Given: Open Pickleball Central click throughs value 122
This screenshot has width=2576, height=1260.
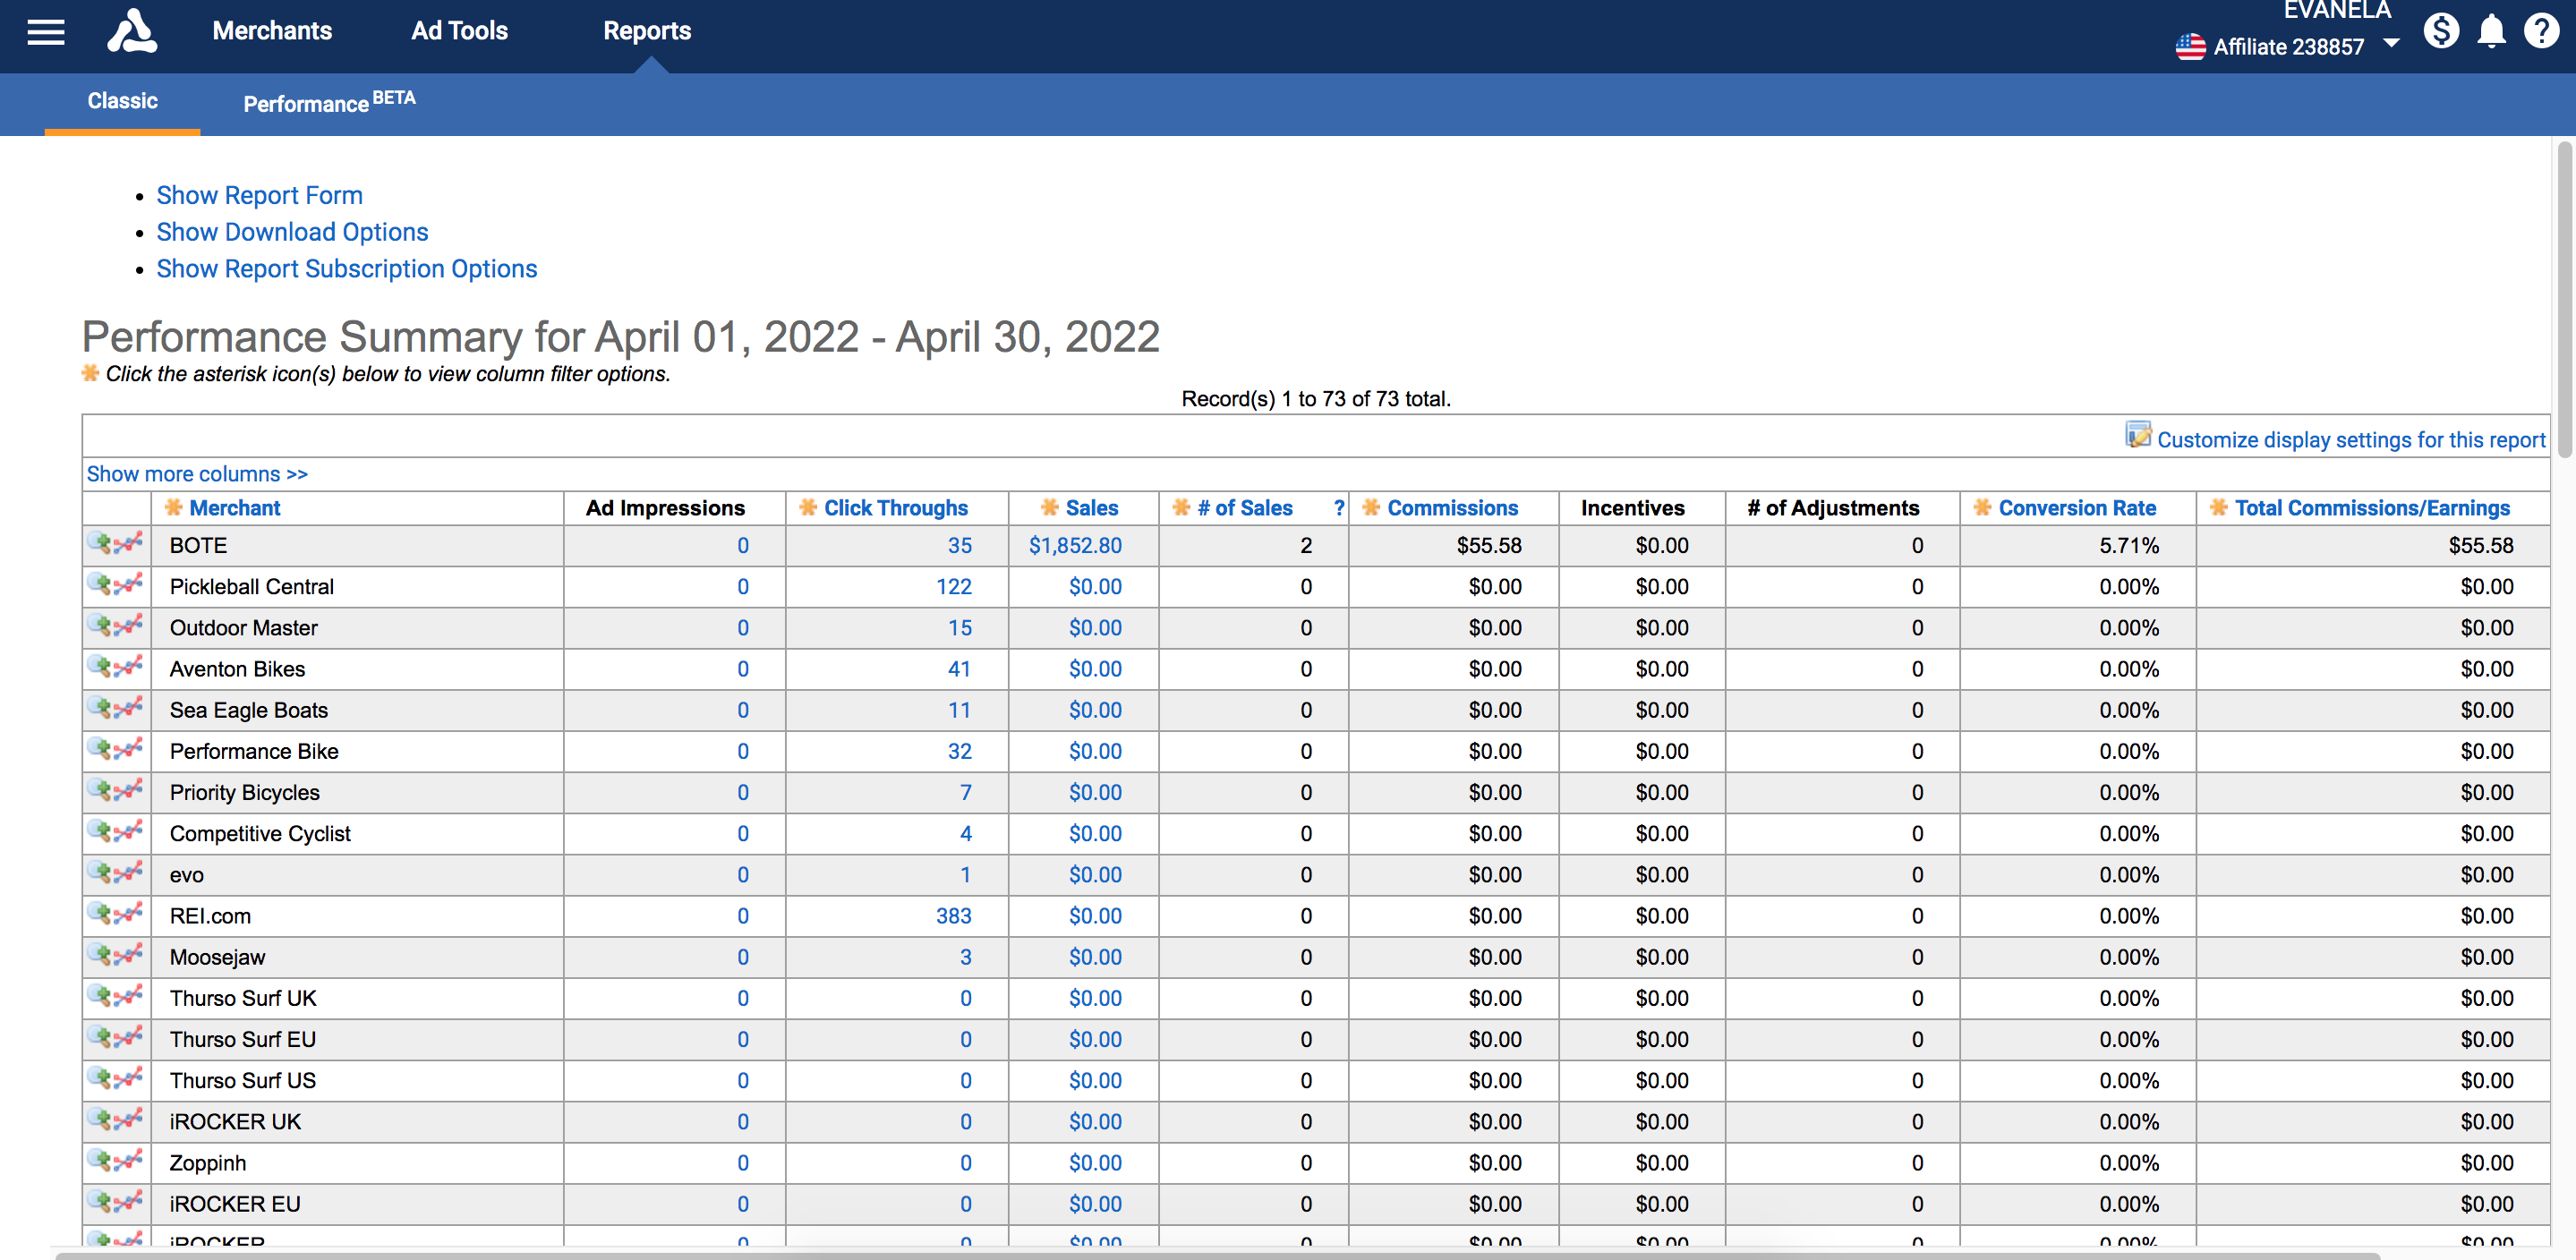Looking at the screenshot, I should click(x=954, y=587).
